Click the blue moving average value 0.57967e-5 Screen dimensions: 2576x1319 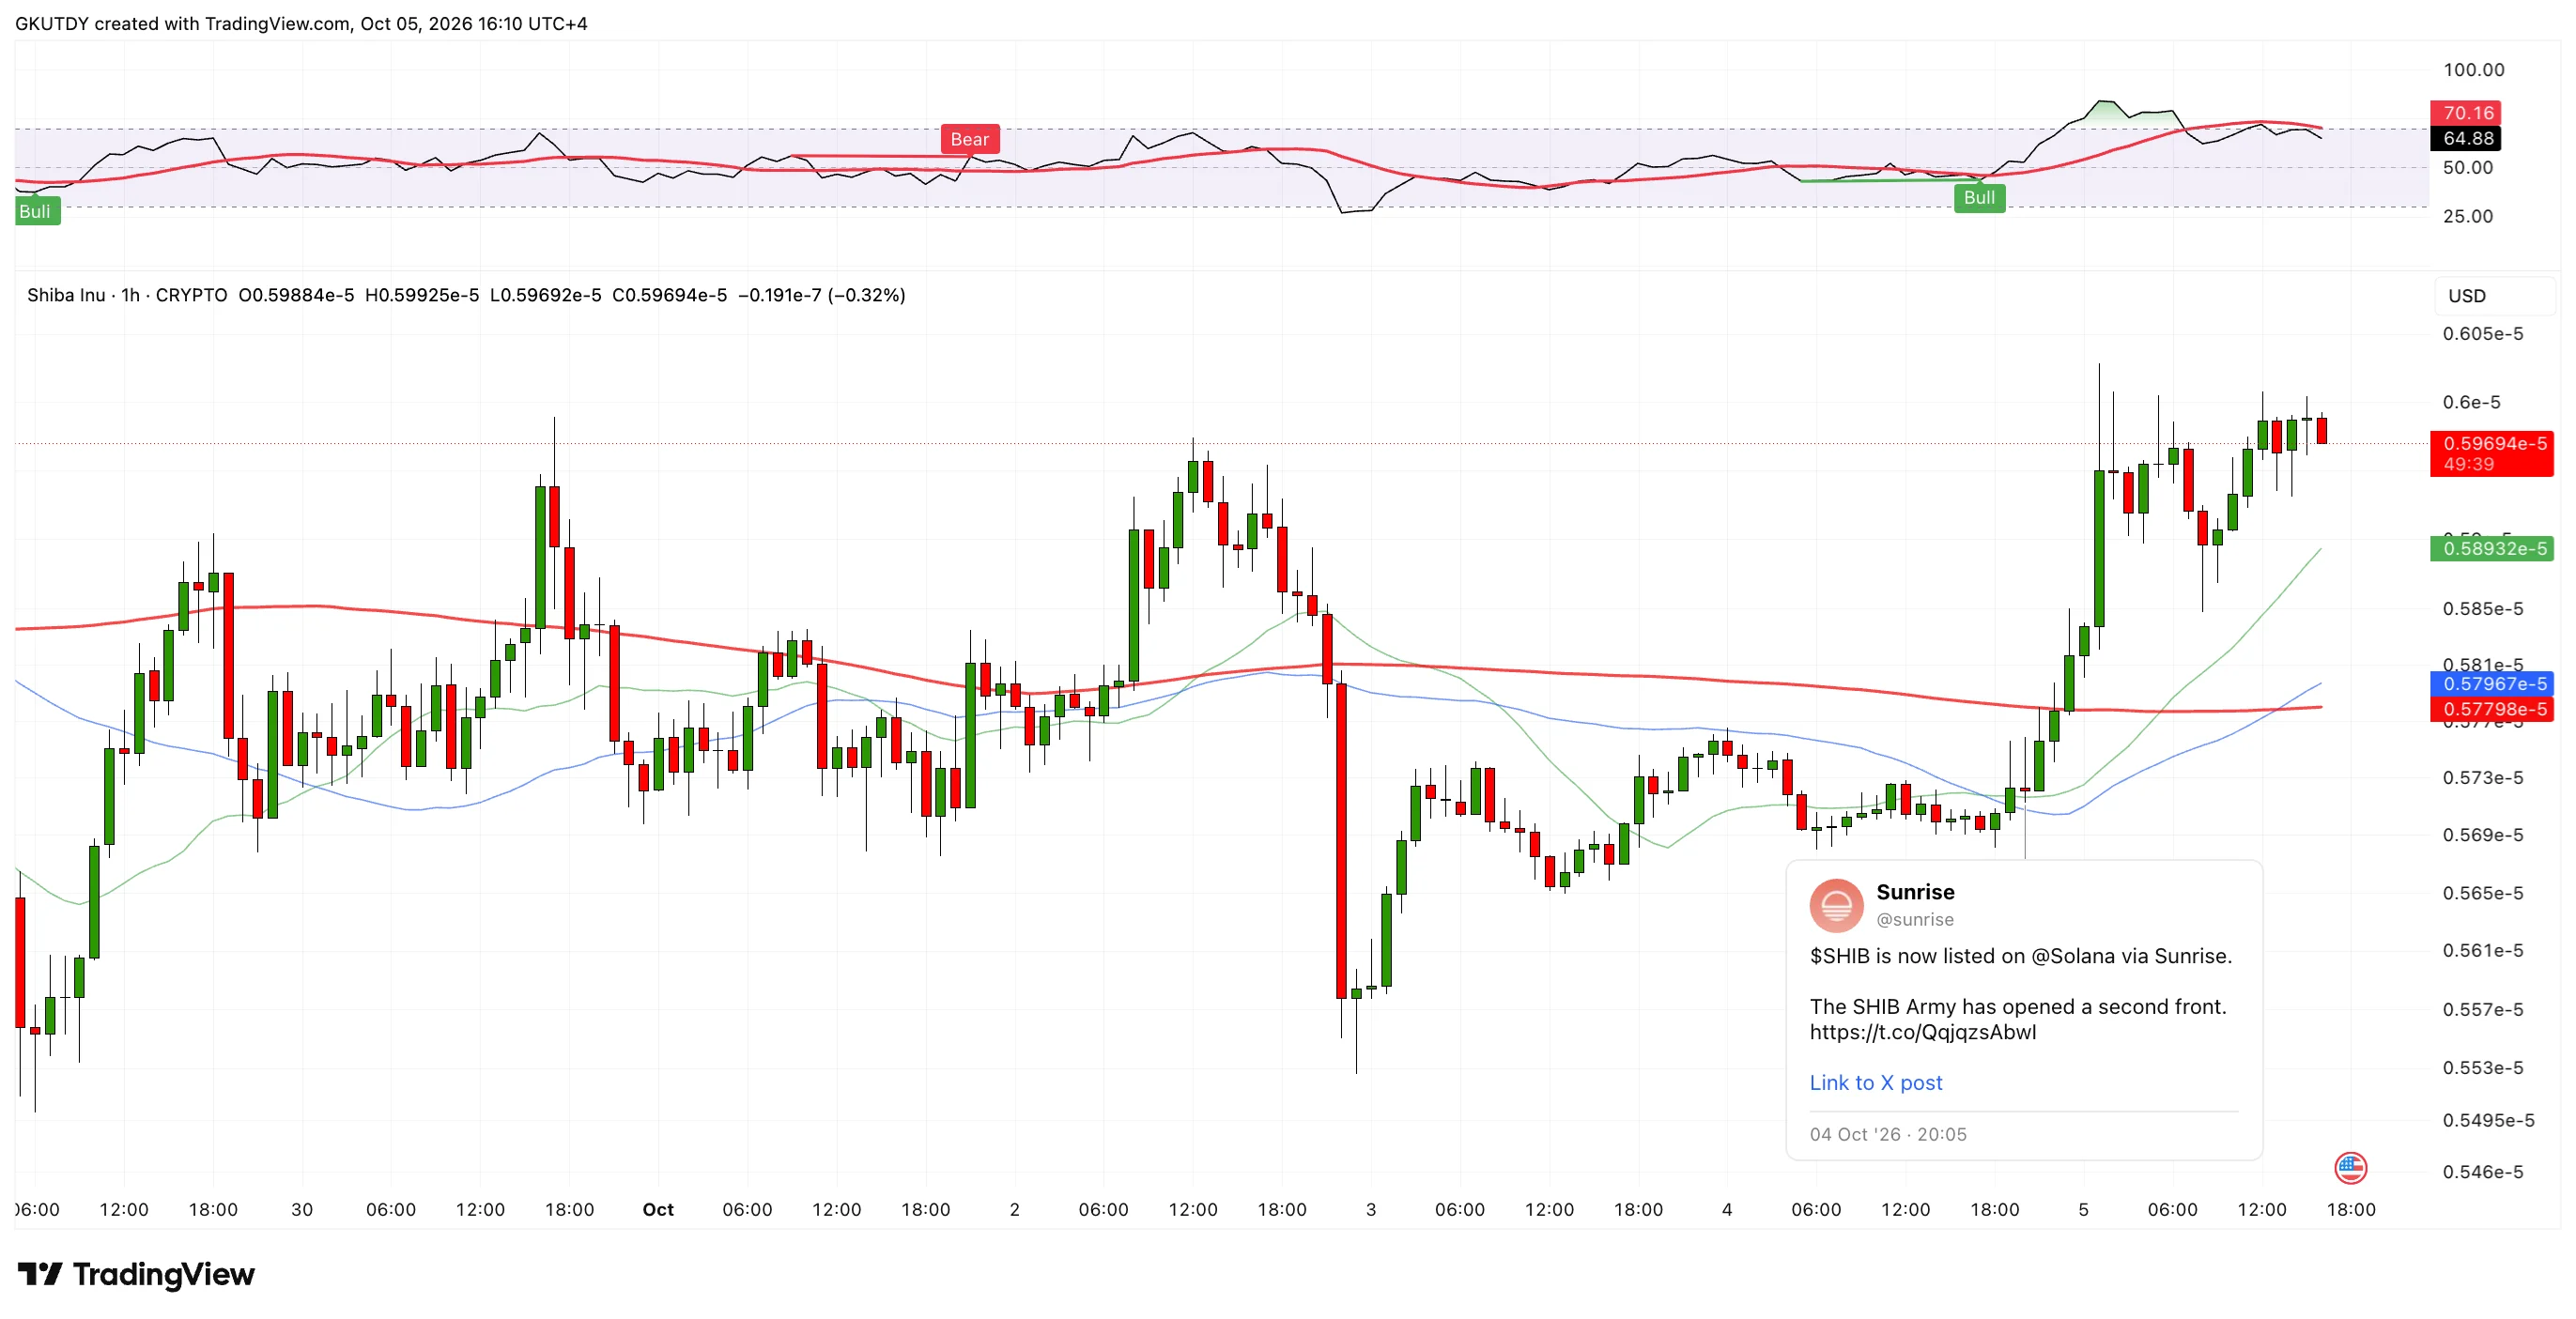click(x=2493, y=684)
